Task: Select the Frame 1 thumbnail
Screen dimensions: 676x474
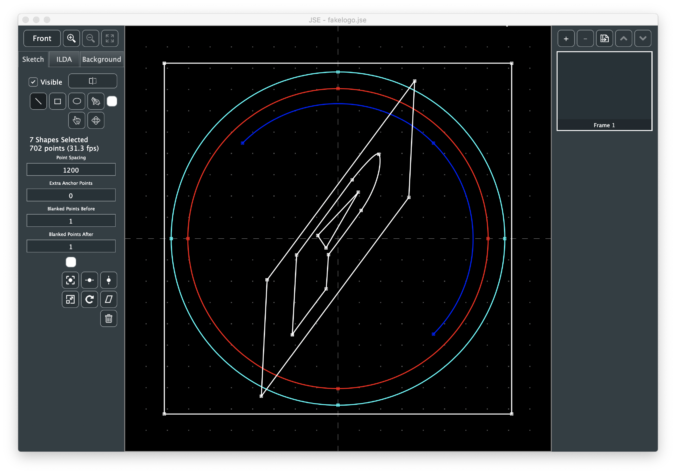Action: [604, 90]
